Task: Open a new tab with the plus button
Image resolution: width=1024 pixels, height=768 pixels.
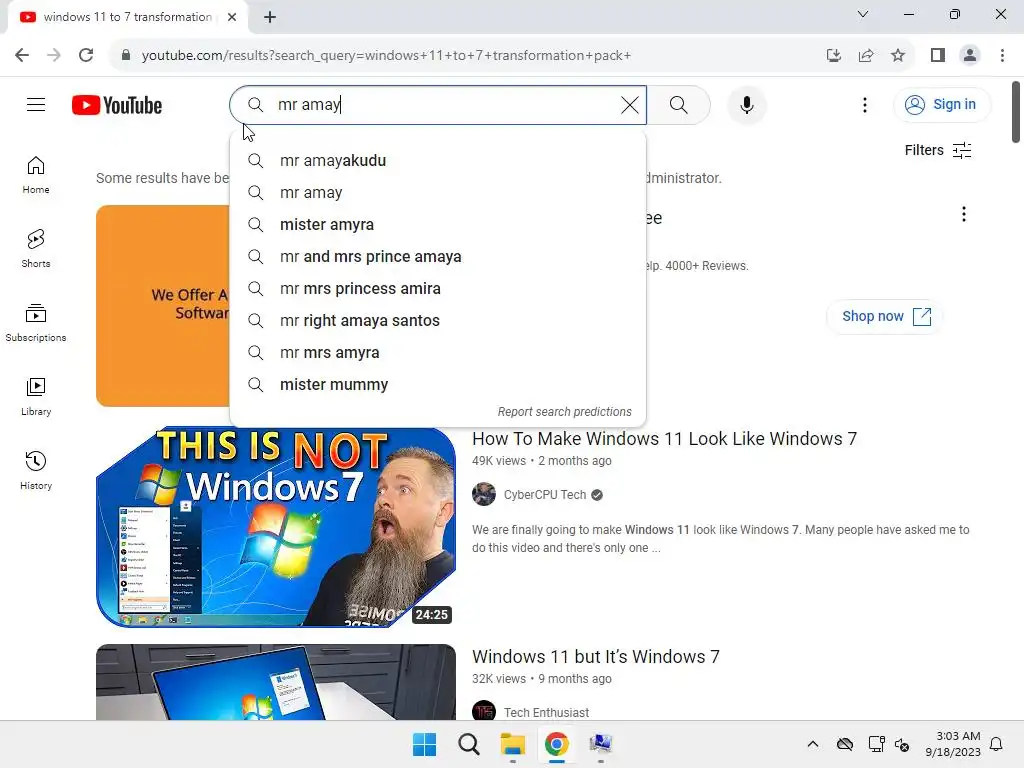Action: (270, 17)
